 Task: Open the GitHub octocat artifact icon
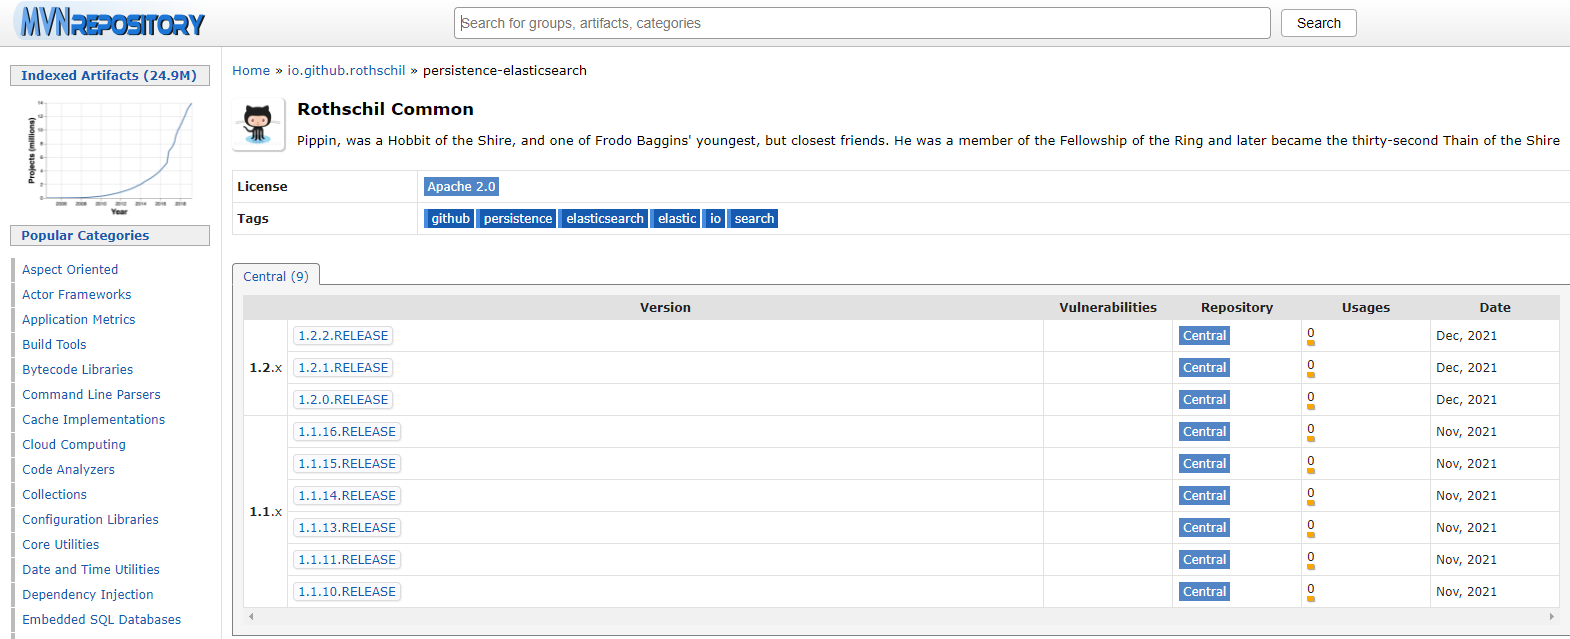[258, 124]
